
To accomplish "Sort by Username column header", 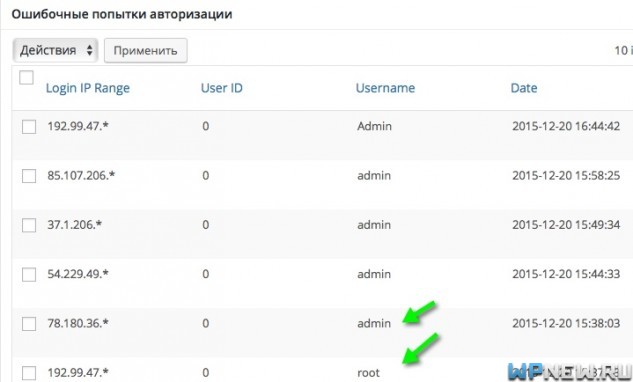I will pos(385,88).
